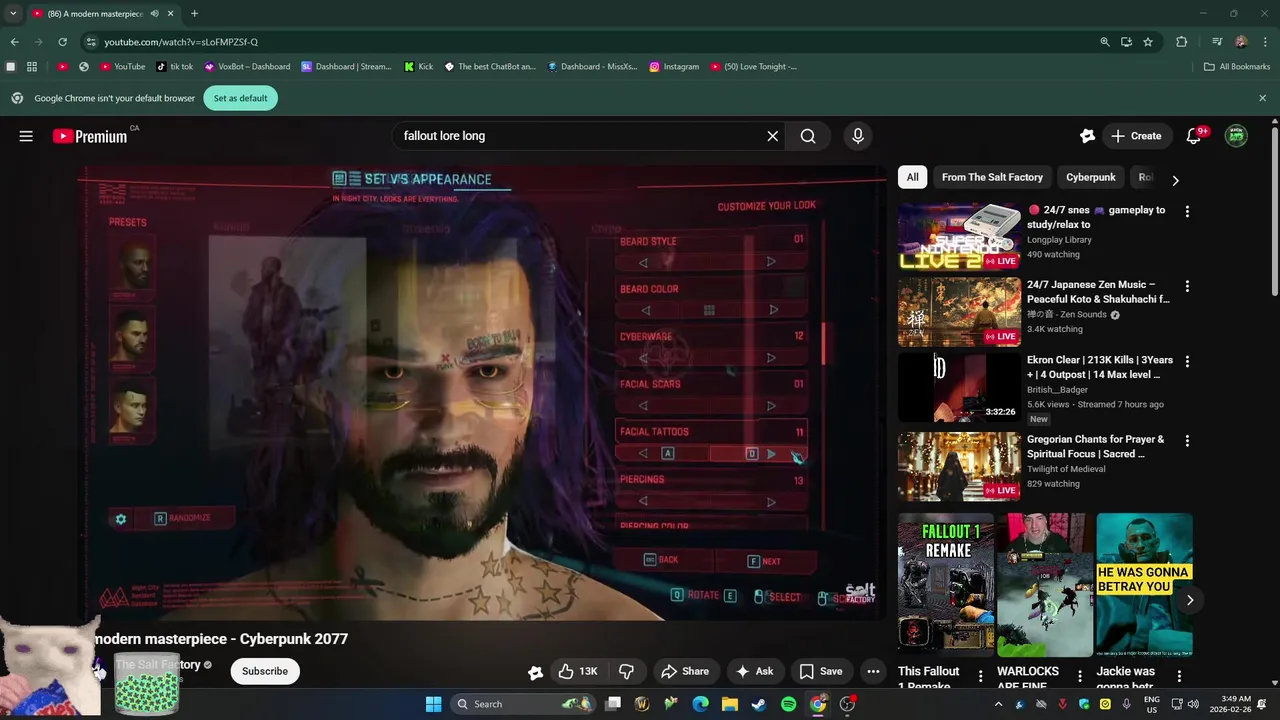
Task: Open File Explorer from the taskbar
Action: pyautogui.click(x=729, y=704)
